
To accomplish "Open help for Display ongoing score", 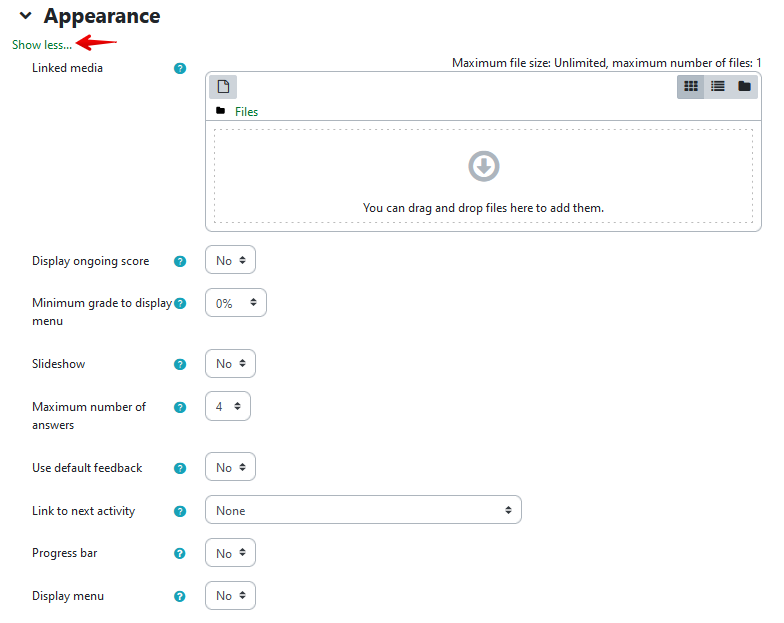I will tap(180, 262).
